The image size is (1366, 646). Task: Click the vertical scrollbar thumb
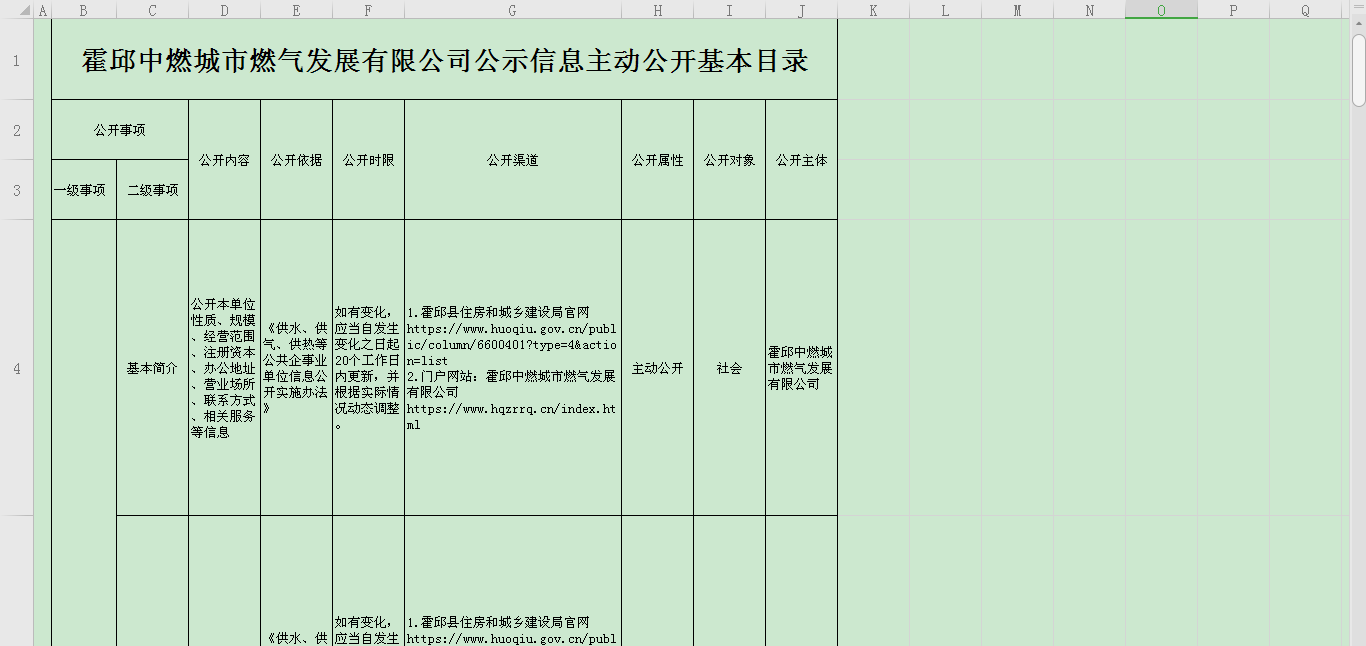(x=1358, y=70)
